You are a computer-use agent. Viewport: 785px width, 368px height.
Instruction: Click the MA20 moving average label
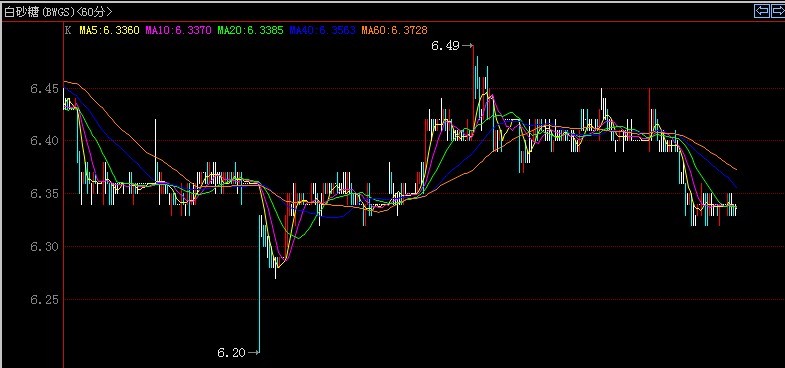(250, 31)
